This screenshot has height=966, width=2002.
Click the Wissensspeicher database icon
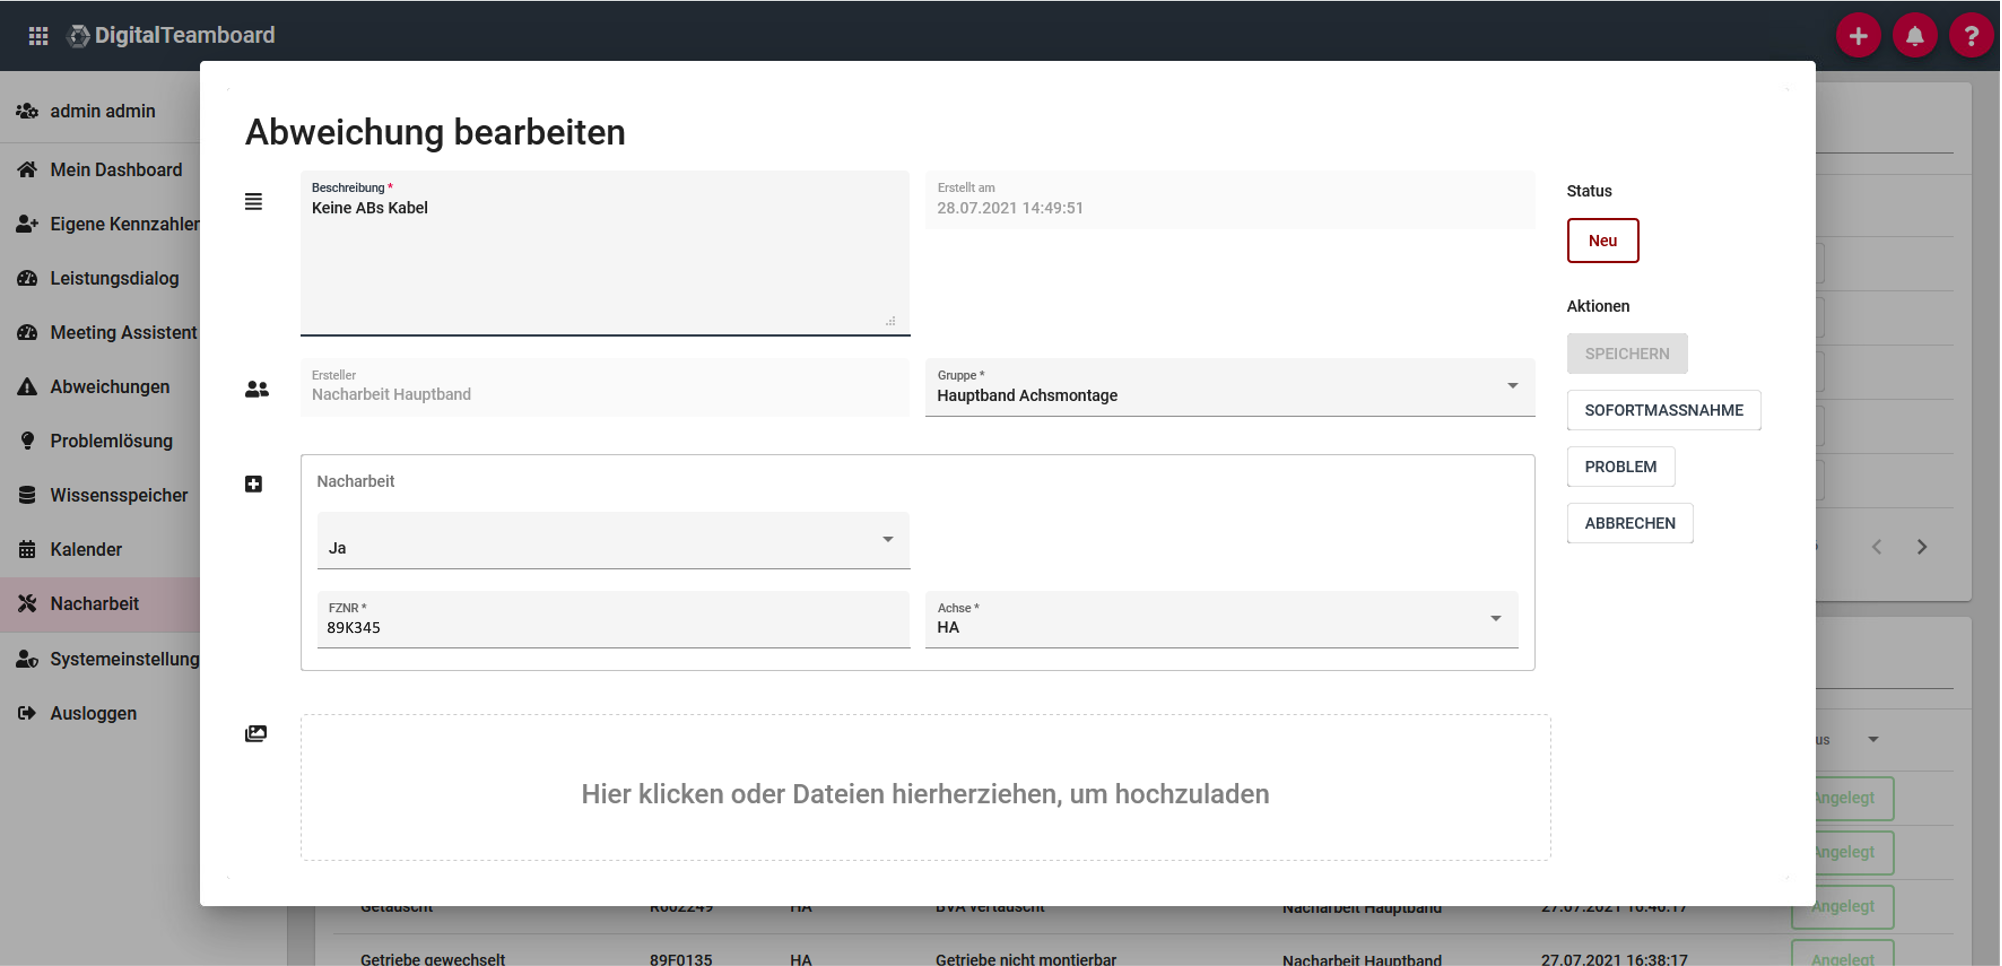pyautogui.click(x=27, y=495)
